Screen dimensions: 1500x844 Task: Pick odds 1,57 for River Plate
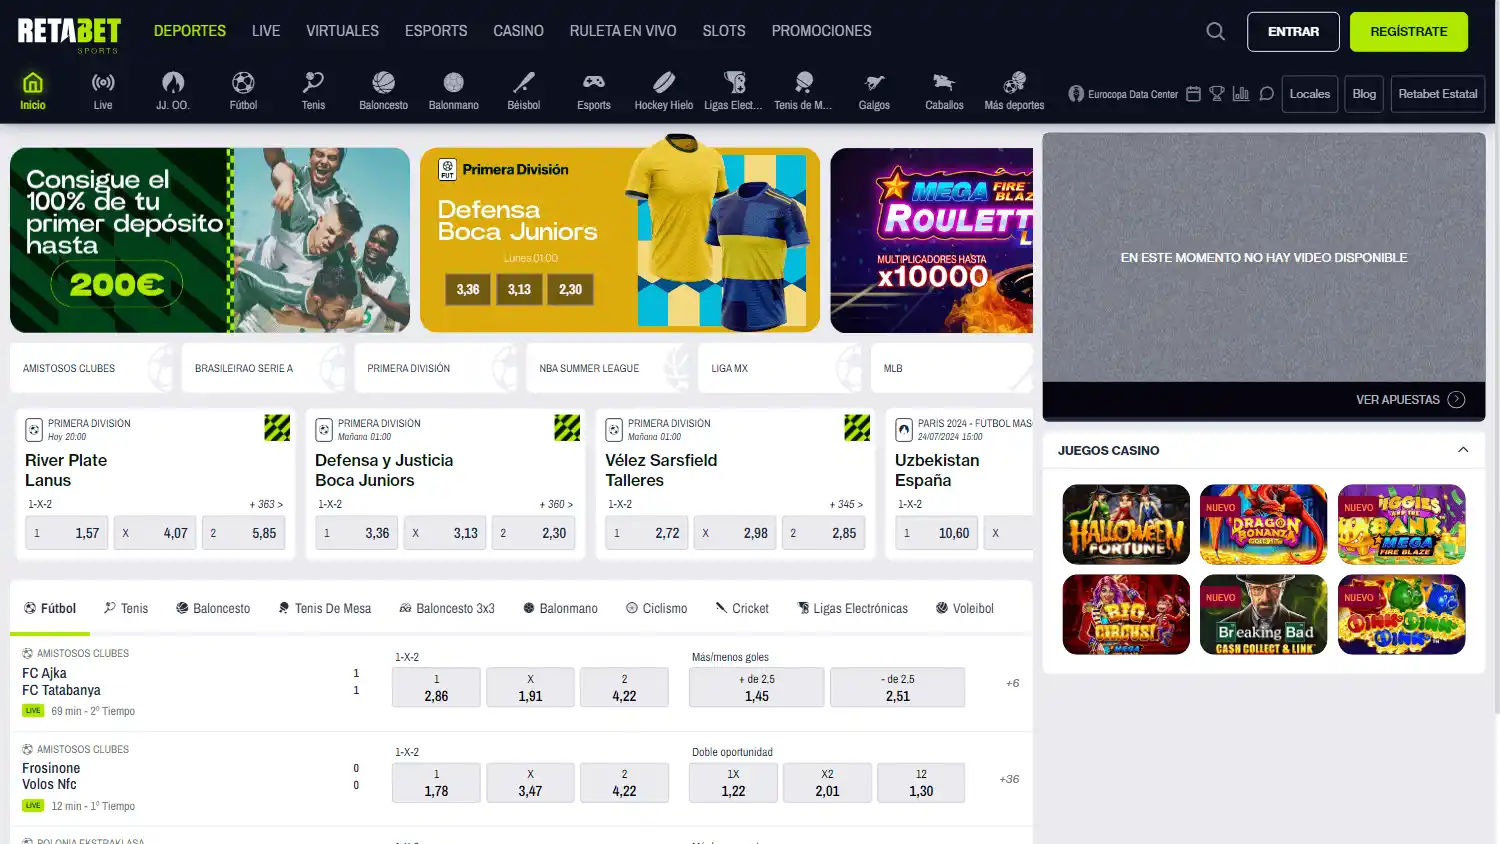point(67,533)
